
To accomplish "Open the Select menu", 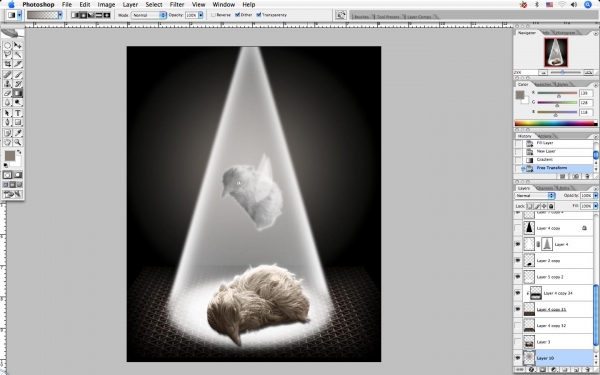I will coord(153,5).
